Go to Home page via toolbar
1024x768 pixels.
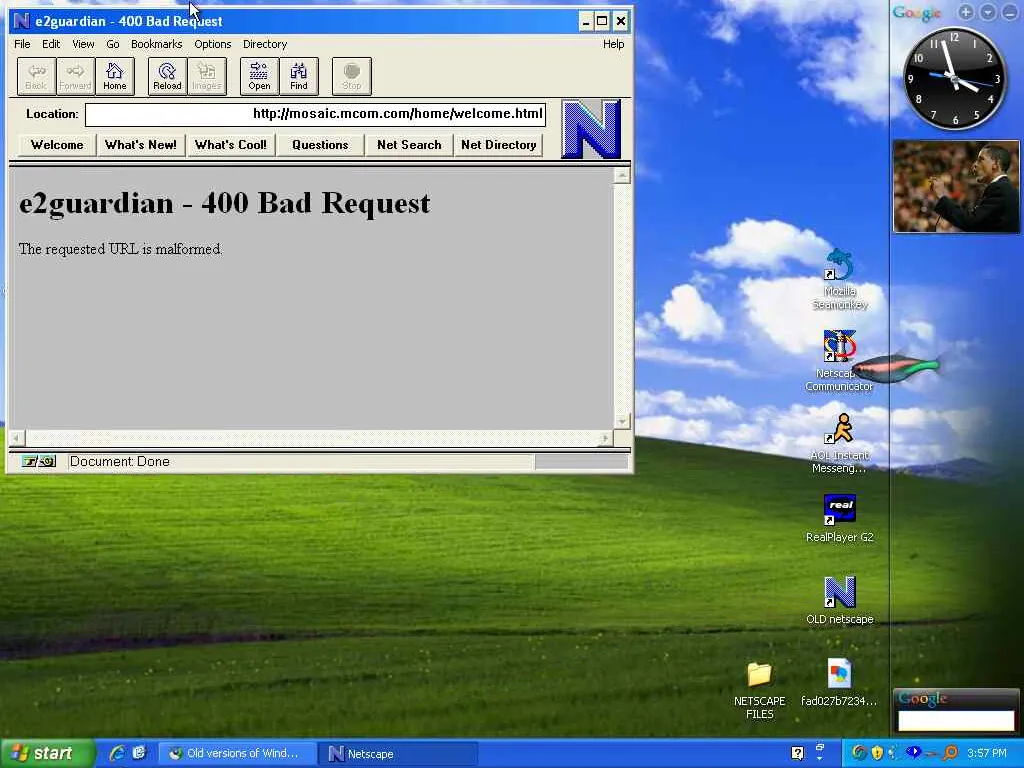pyautogui.click(x=115, y=76)
